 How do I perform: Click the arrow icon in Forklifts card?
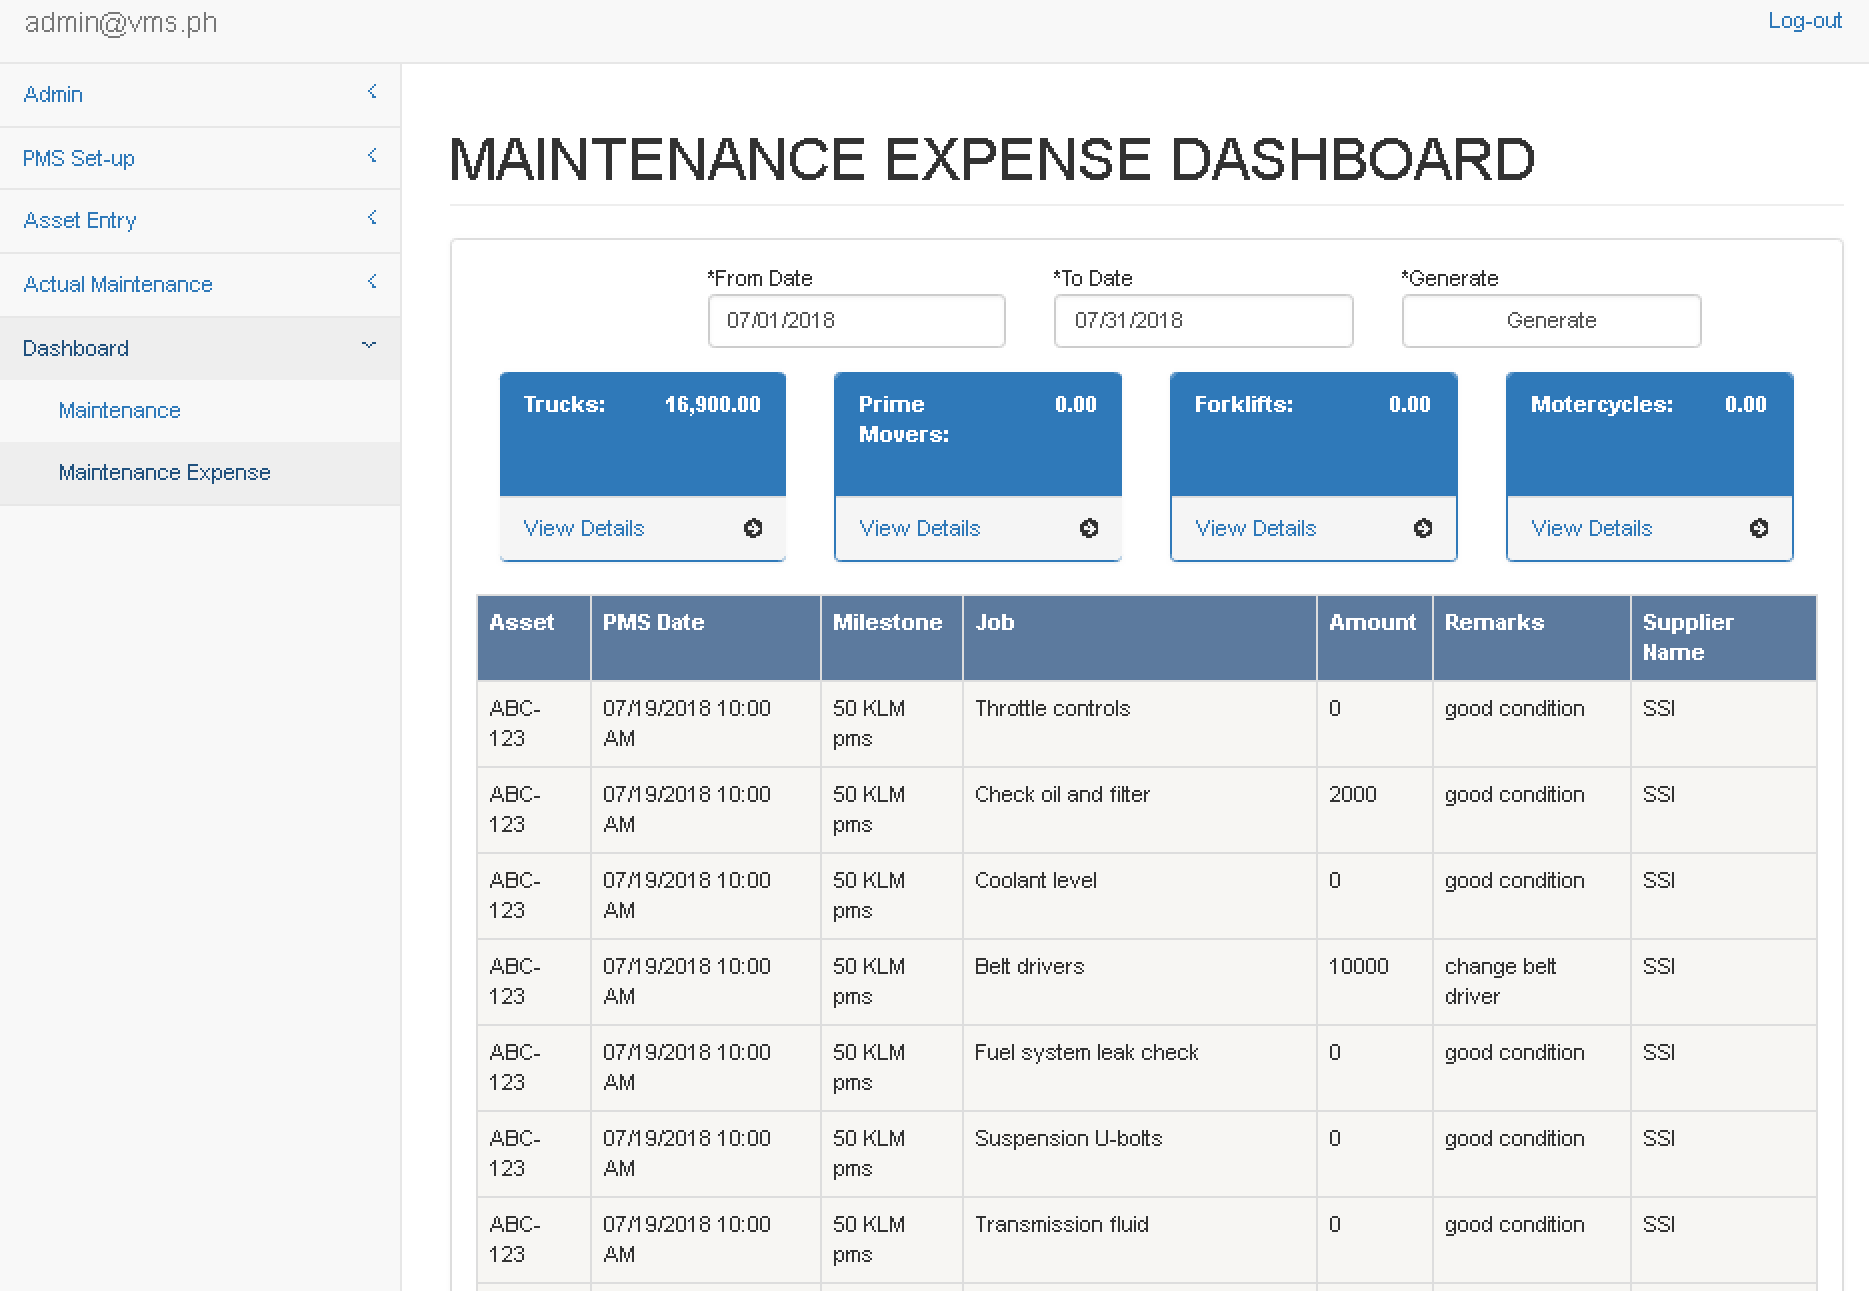[1423, 528]
